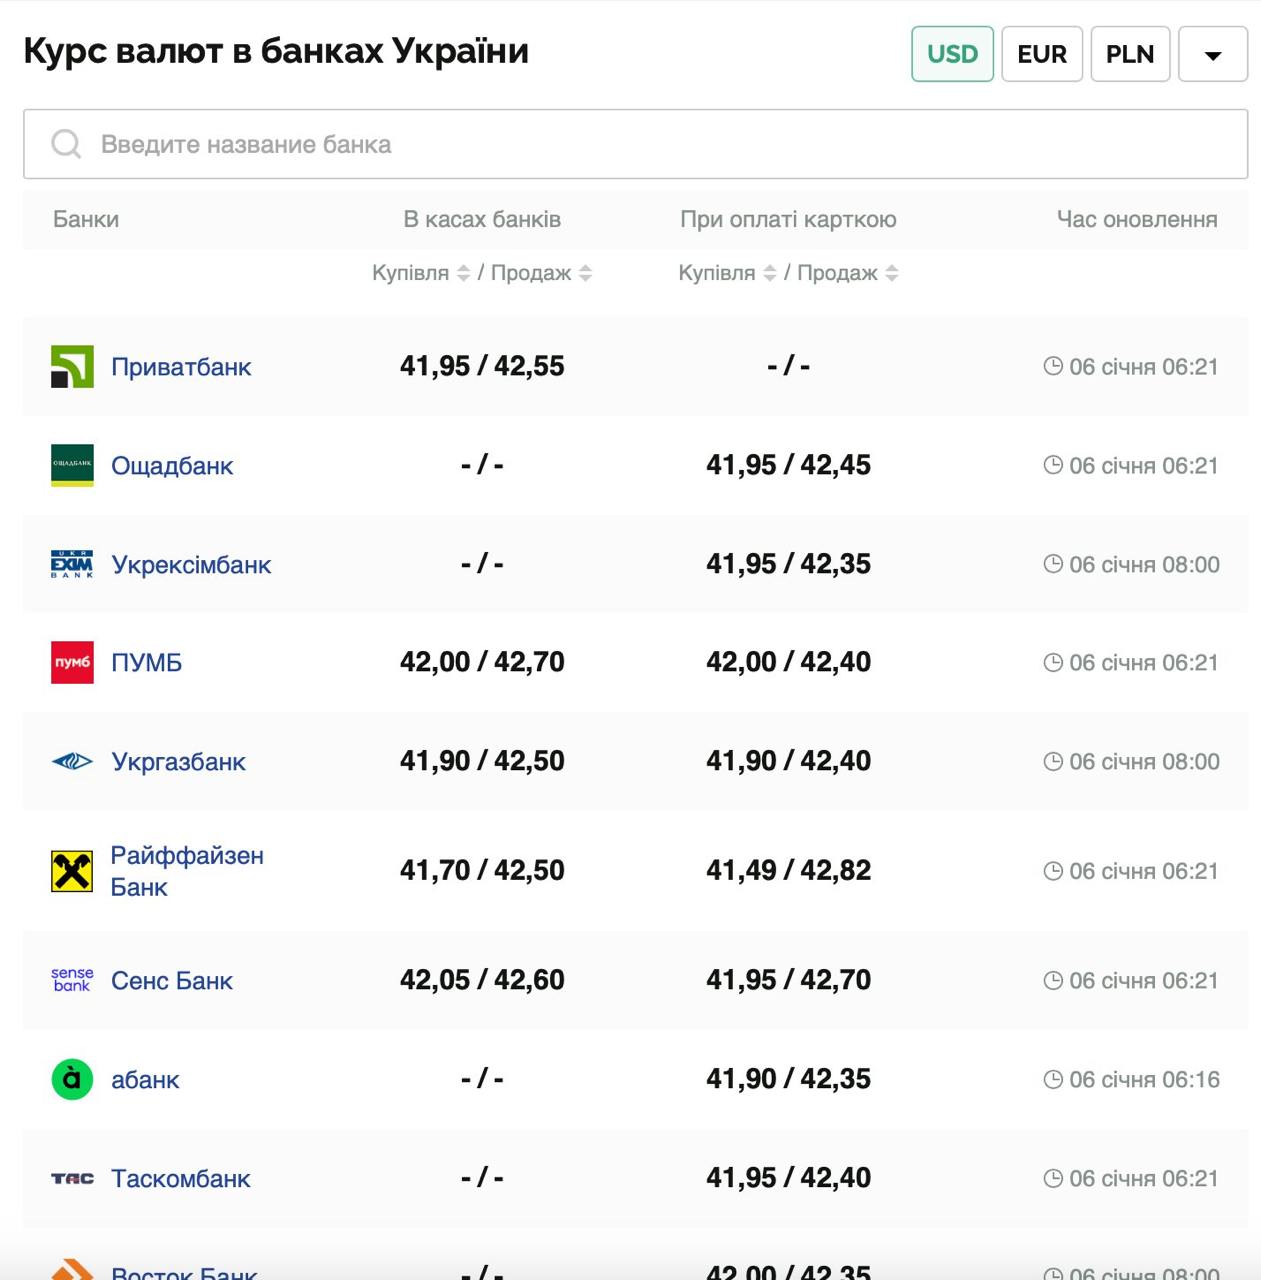
Task: Open the Приватбанк bank link
Action: click(181, 367)
